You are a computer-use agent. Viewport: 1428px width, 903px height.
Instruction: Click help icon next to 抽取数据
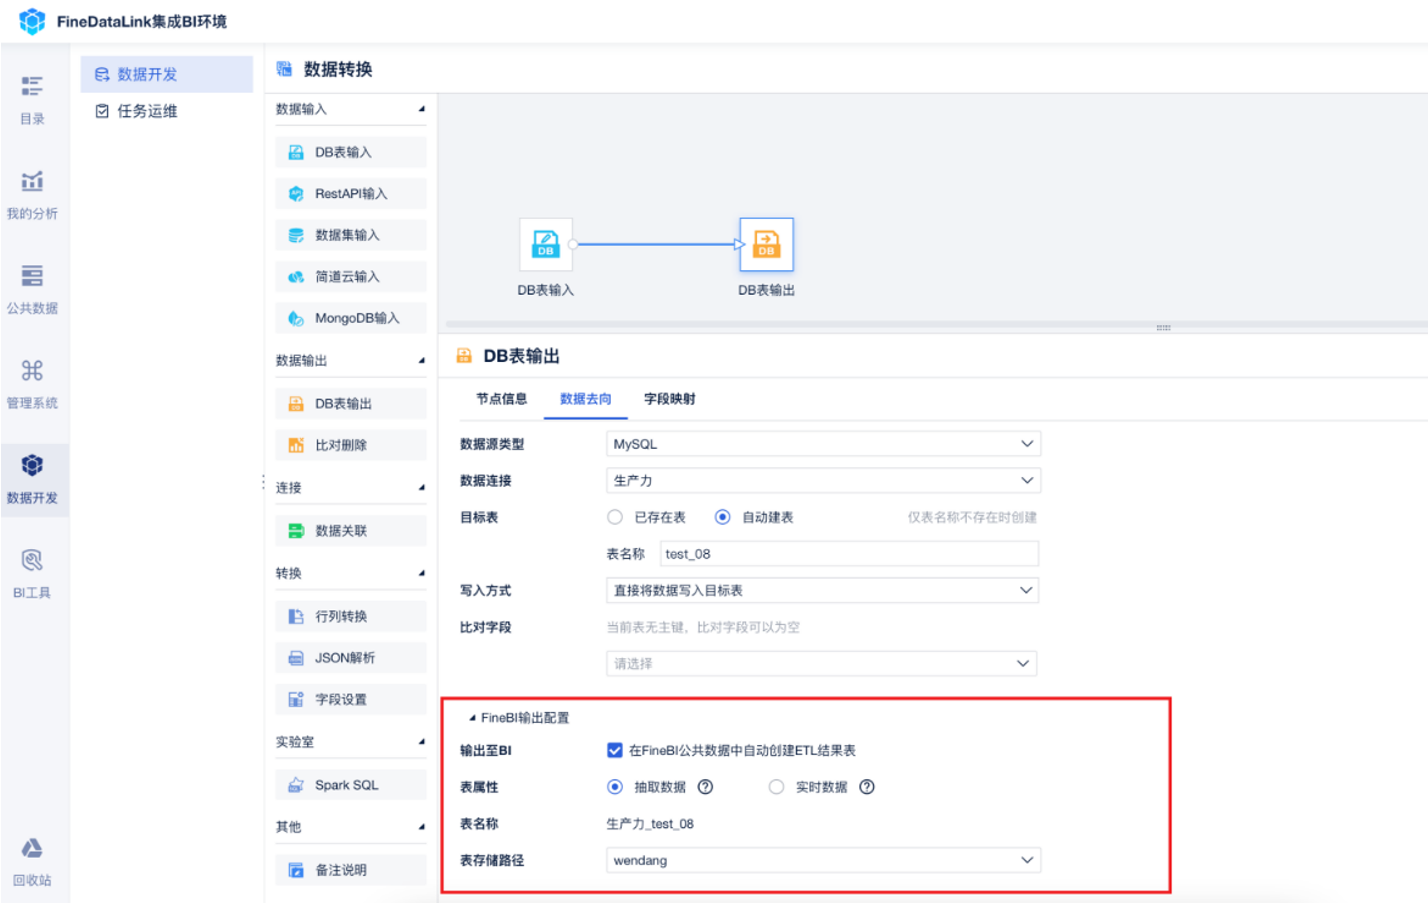705,787
